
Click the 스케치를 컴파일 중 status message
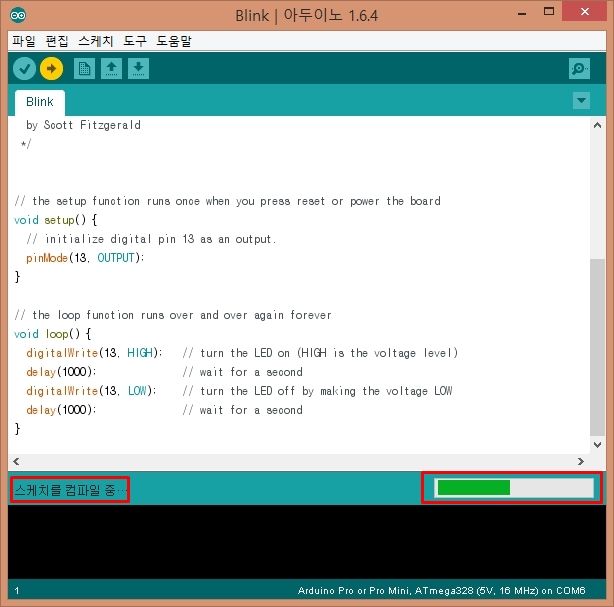70,490
